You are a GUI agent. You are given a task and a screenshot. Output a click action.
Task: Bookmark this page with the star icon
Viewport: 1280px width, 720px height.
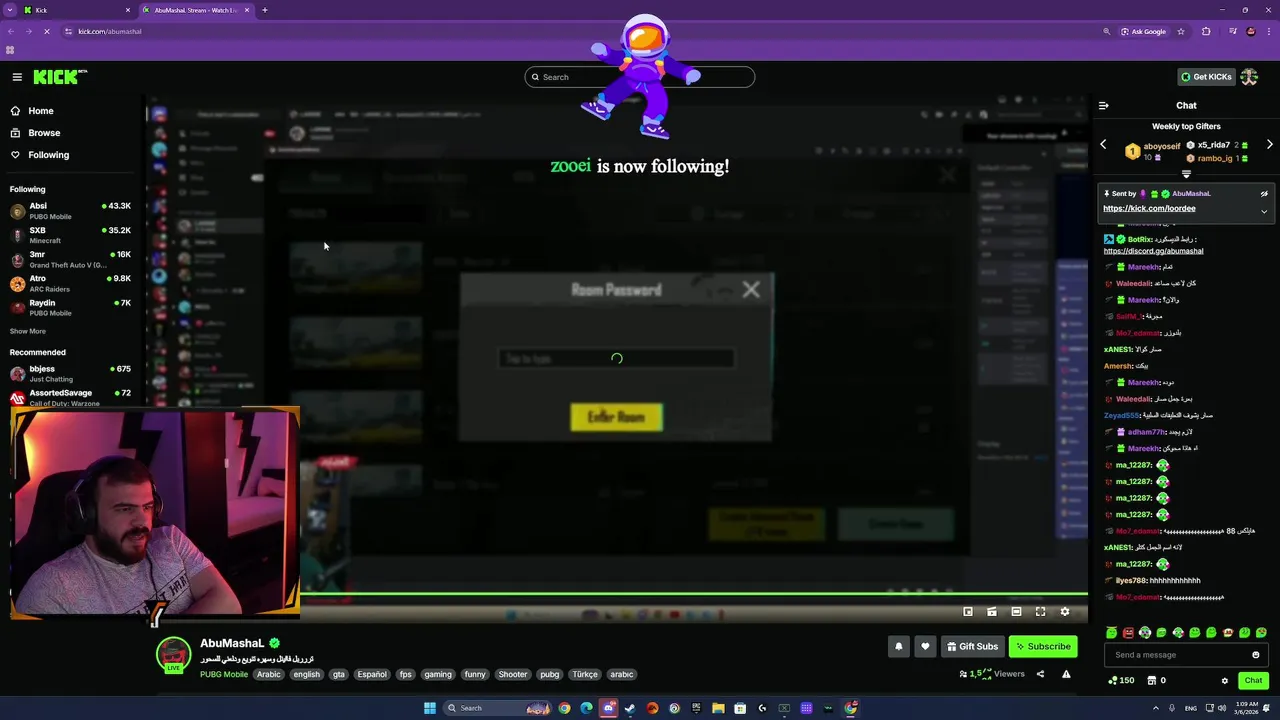[x=1181, y=31]
